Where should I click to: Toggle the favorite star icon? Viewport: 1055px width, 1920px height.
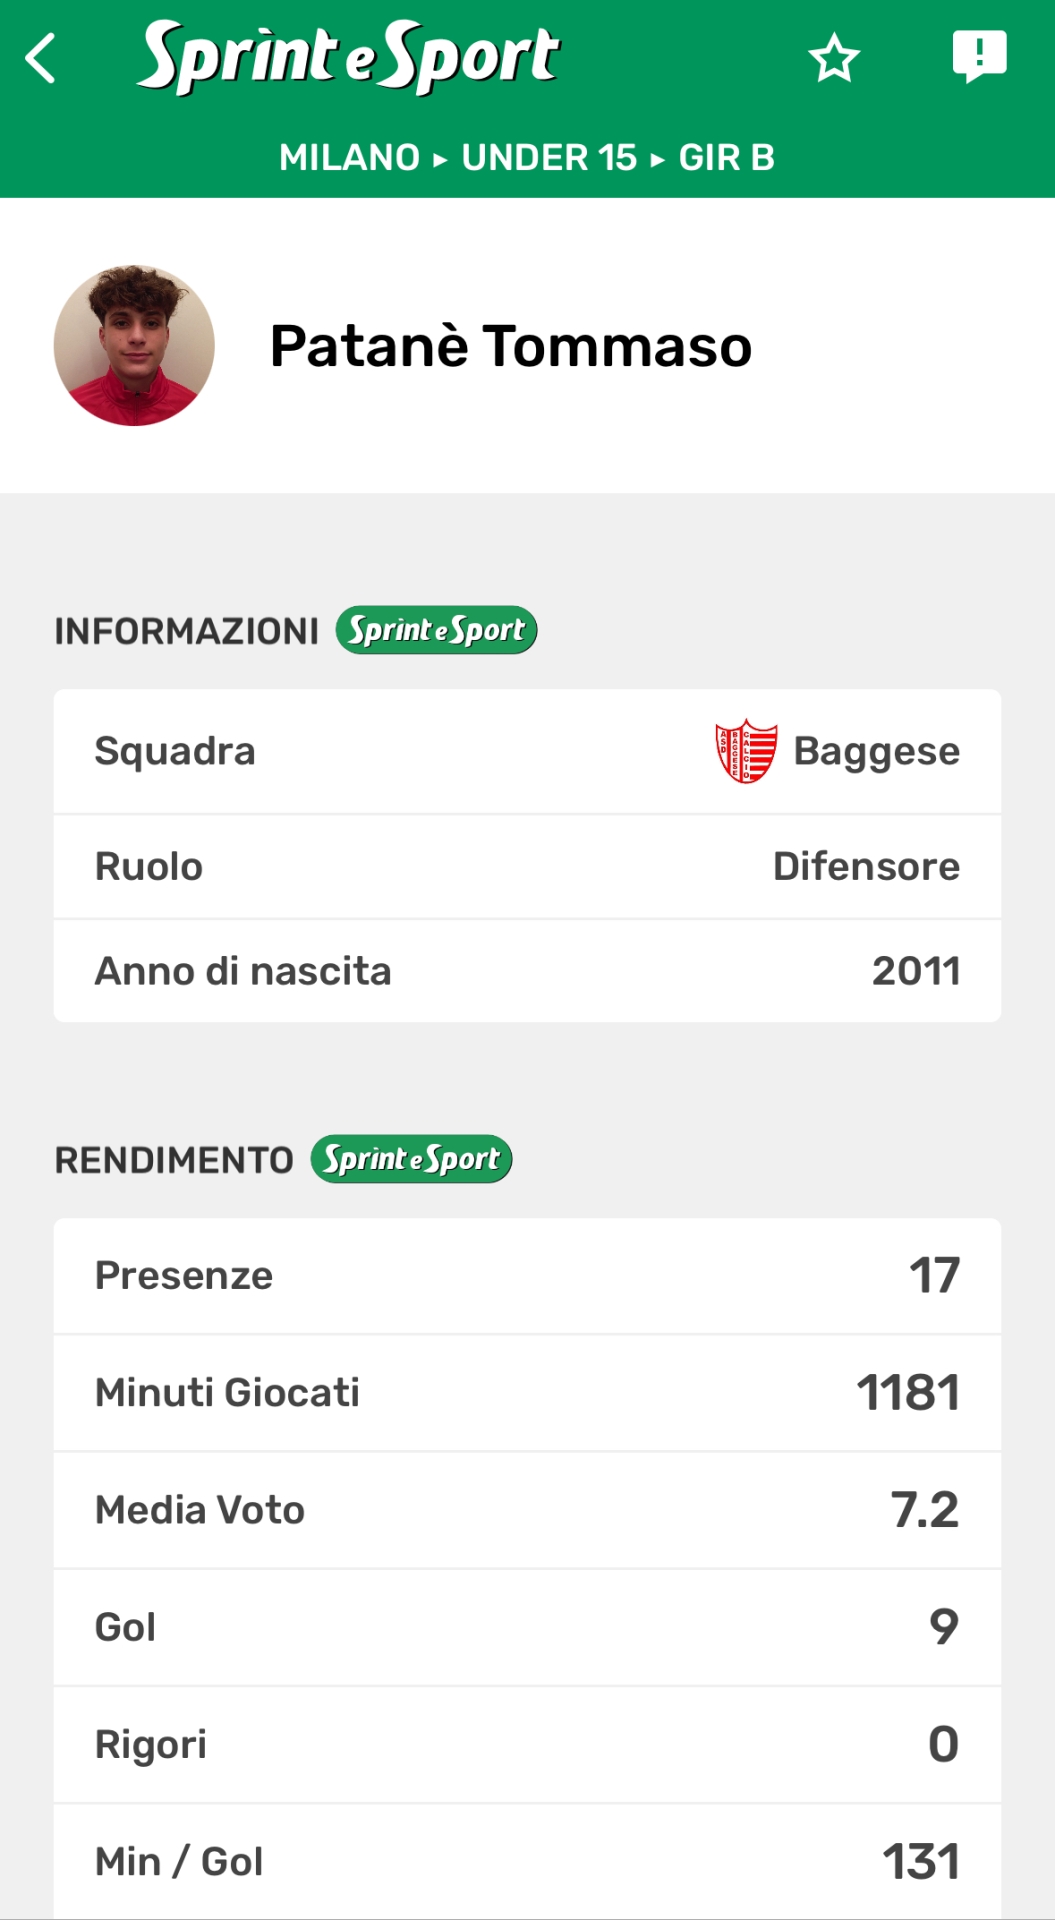tap(833, 58)
